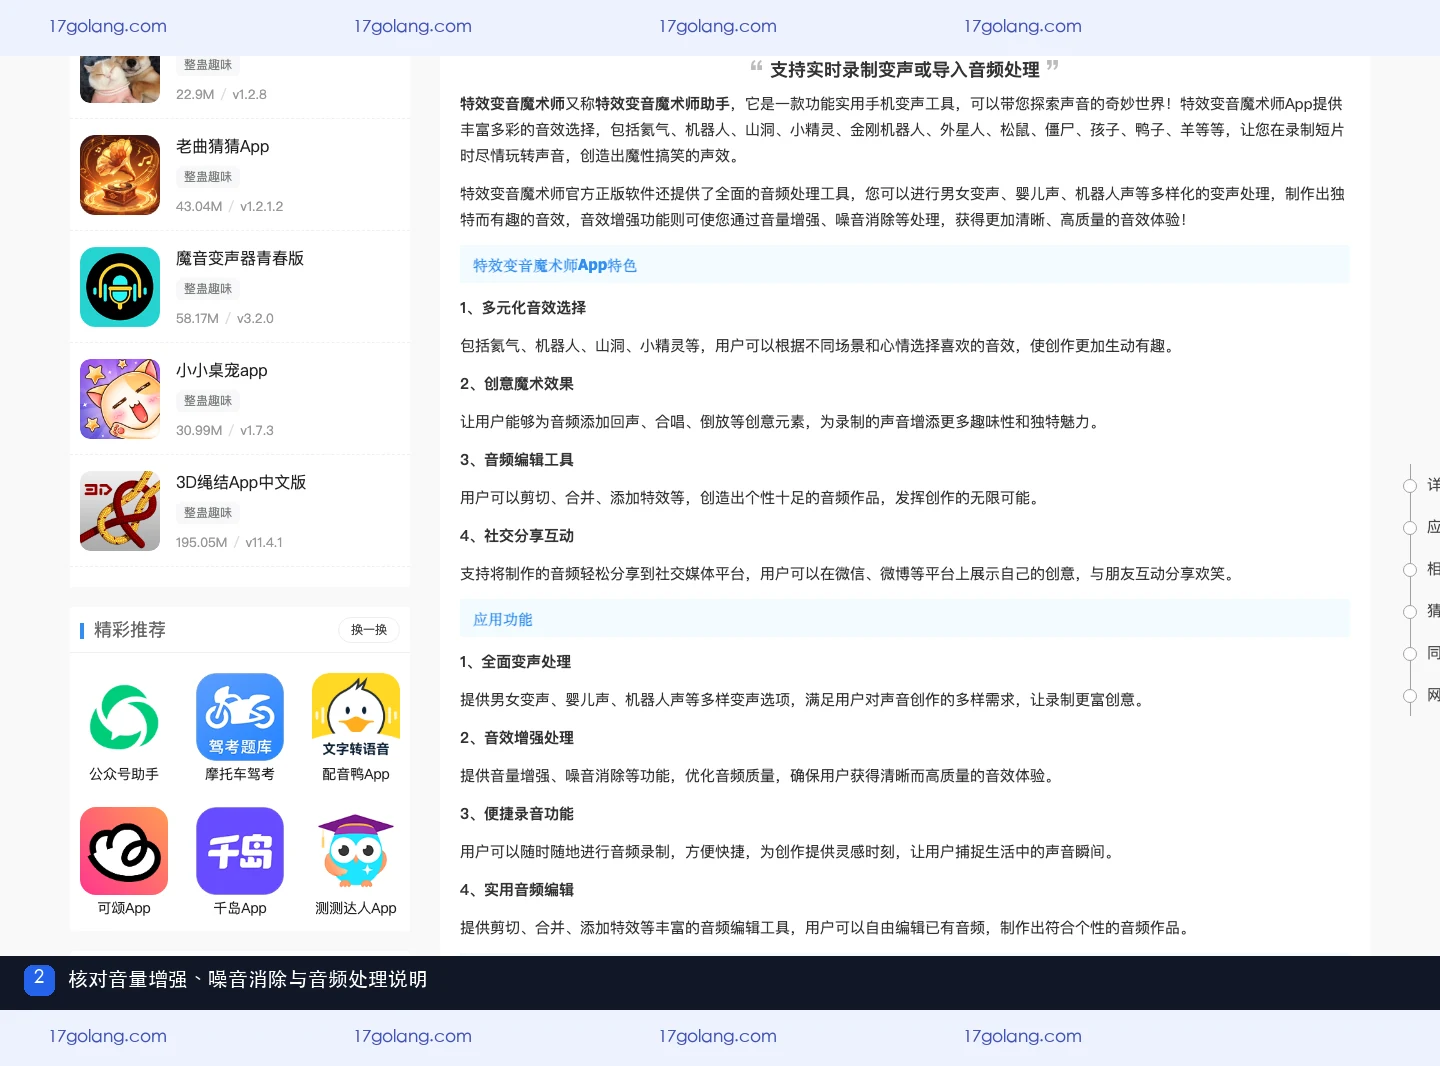Click the 可颂App label
This screenshot has width=1440, height=1066.
[x=124, y=908]
